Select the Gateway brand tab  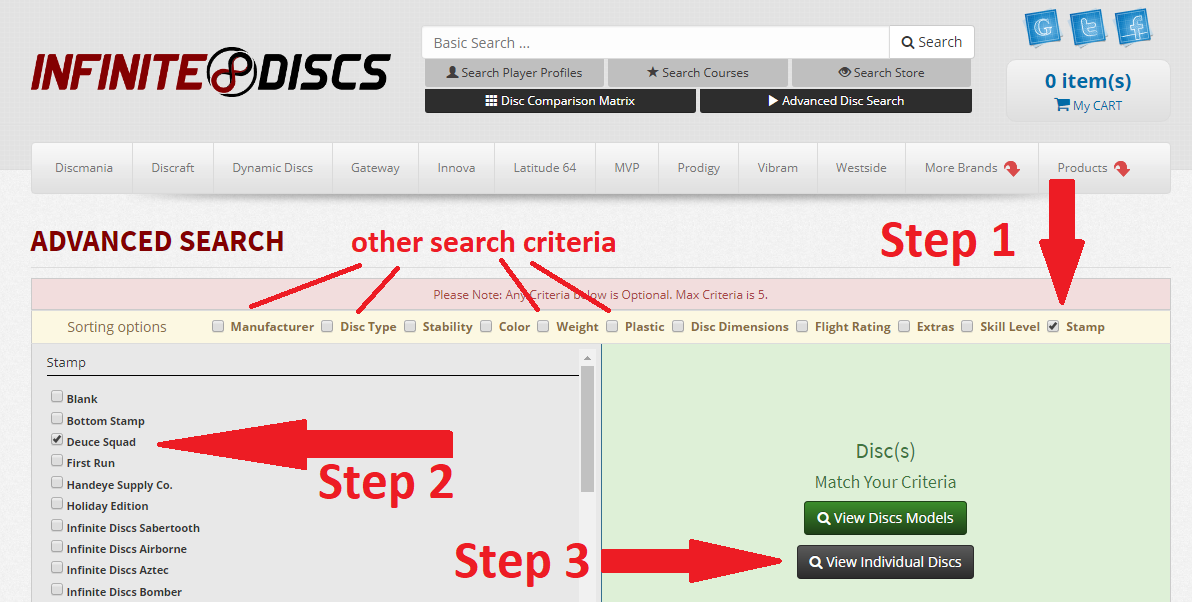pyautogui.click(x=376, y=168)
